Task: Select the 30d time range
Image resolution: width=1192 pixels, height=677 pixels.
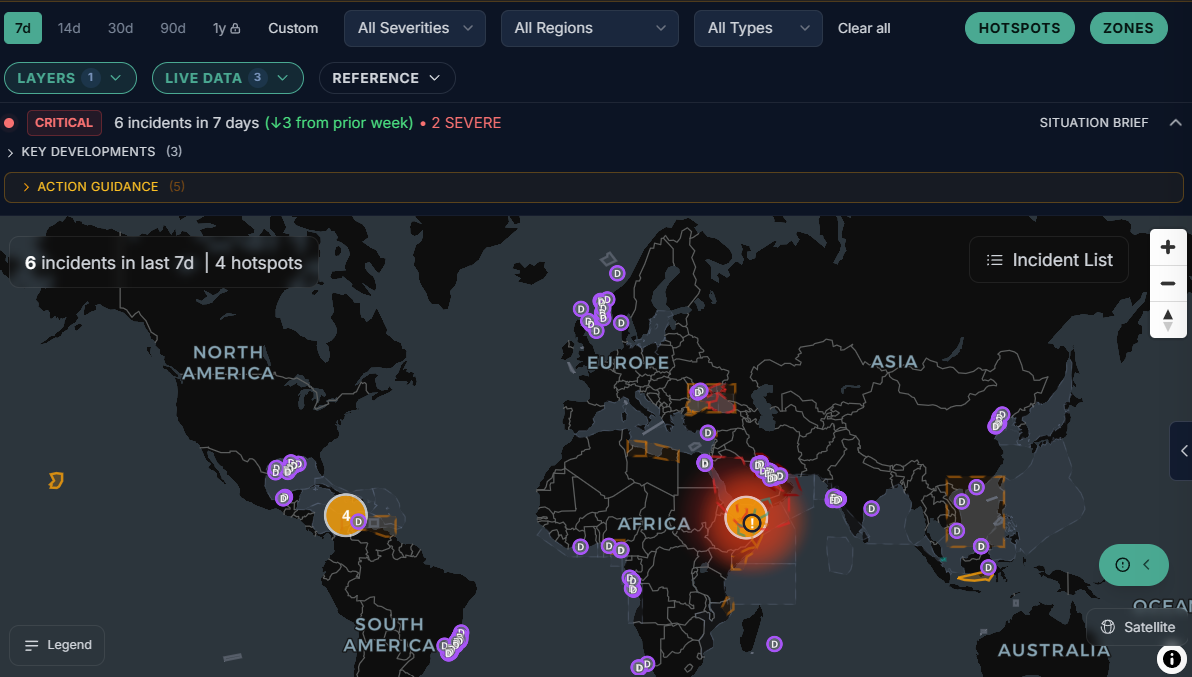Action: 120,28
